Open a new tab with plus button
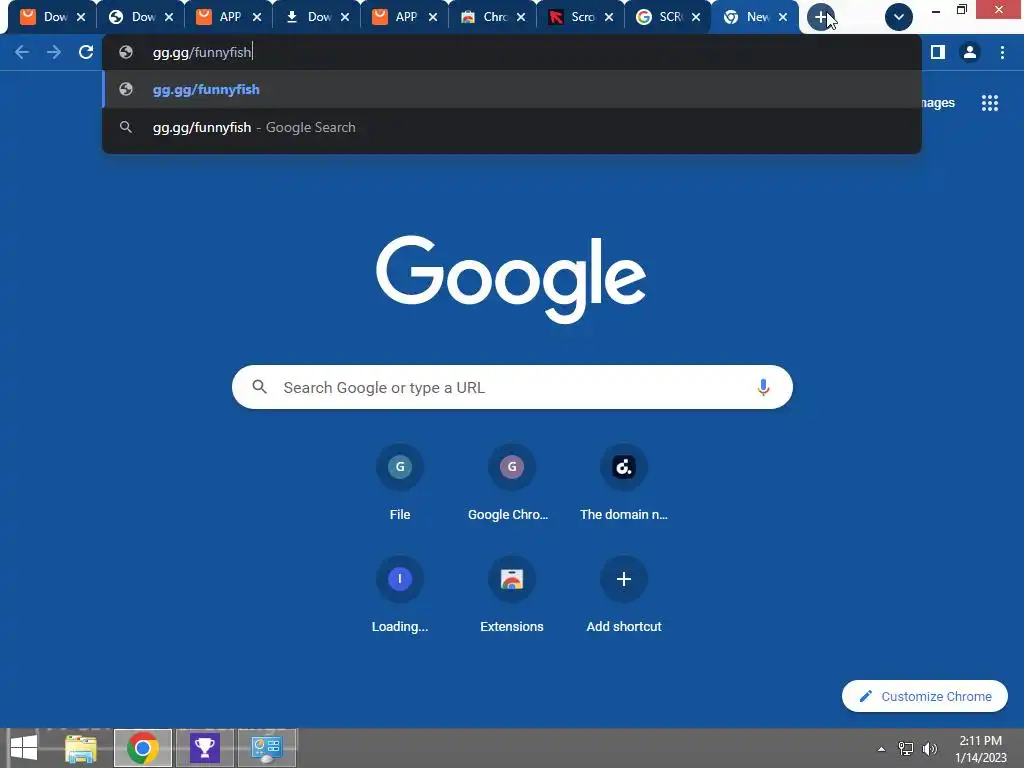Screen dimensions: 1024x768 (820, 17)
